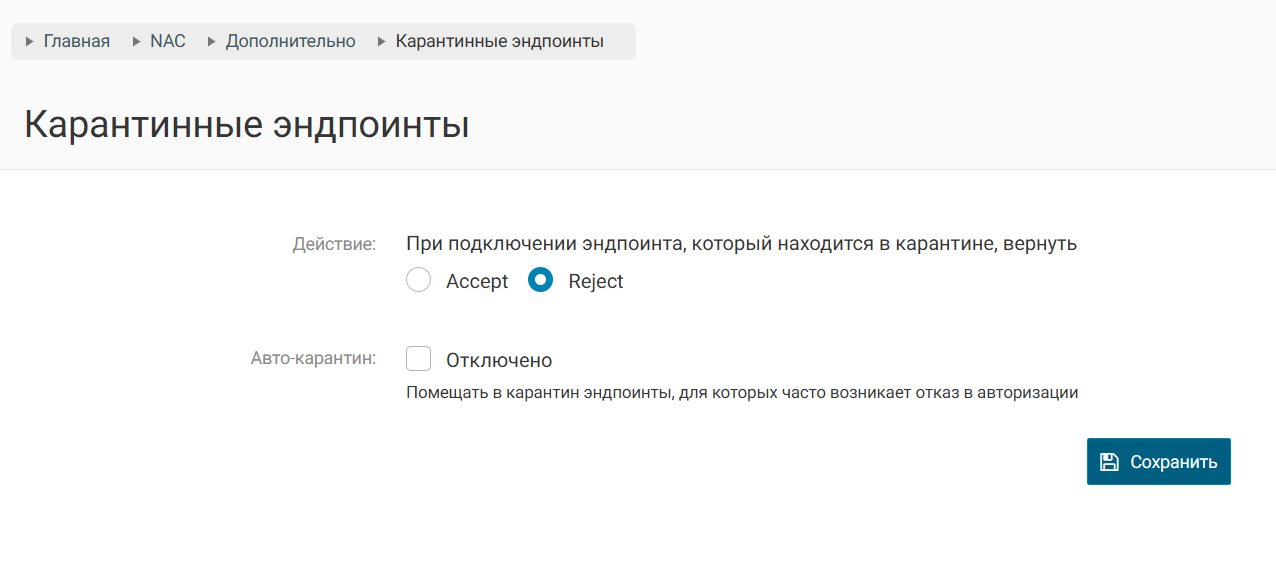Click the arrow before Карантинные эндпоинты breadcrumb
This screenshot has height=579, width=1276.
click(382, 42)
